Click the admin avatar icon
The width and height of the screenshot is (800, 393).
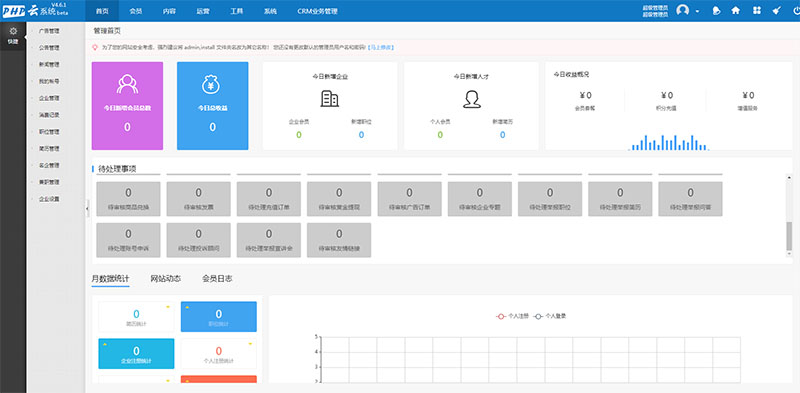(x=682, y=10)
